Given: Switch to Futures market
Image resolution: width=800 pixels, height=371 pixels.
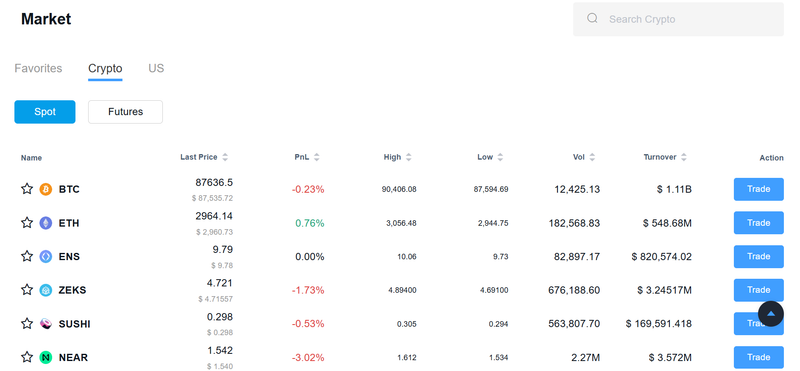Looking at the screenshot, I should (x=126, y=112).
